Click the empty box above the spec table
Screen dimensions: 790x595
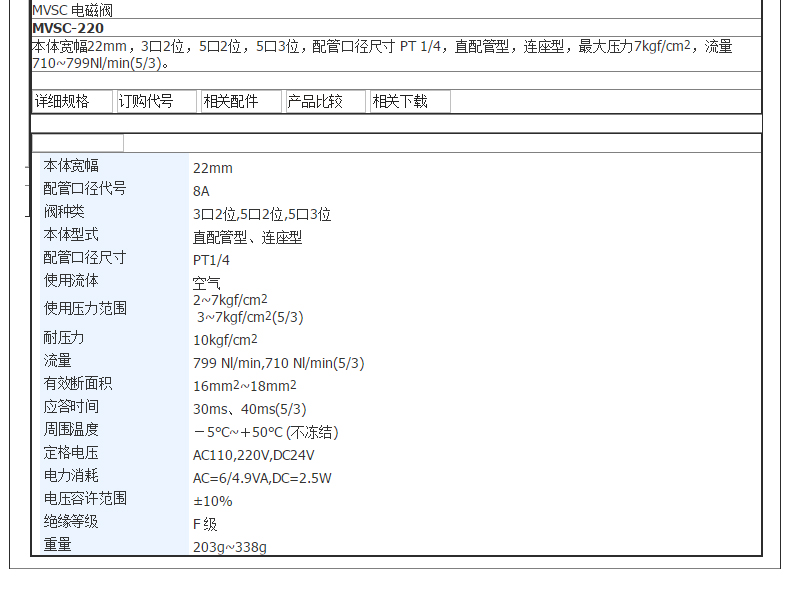click(x=78, y=143)
